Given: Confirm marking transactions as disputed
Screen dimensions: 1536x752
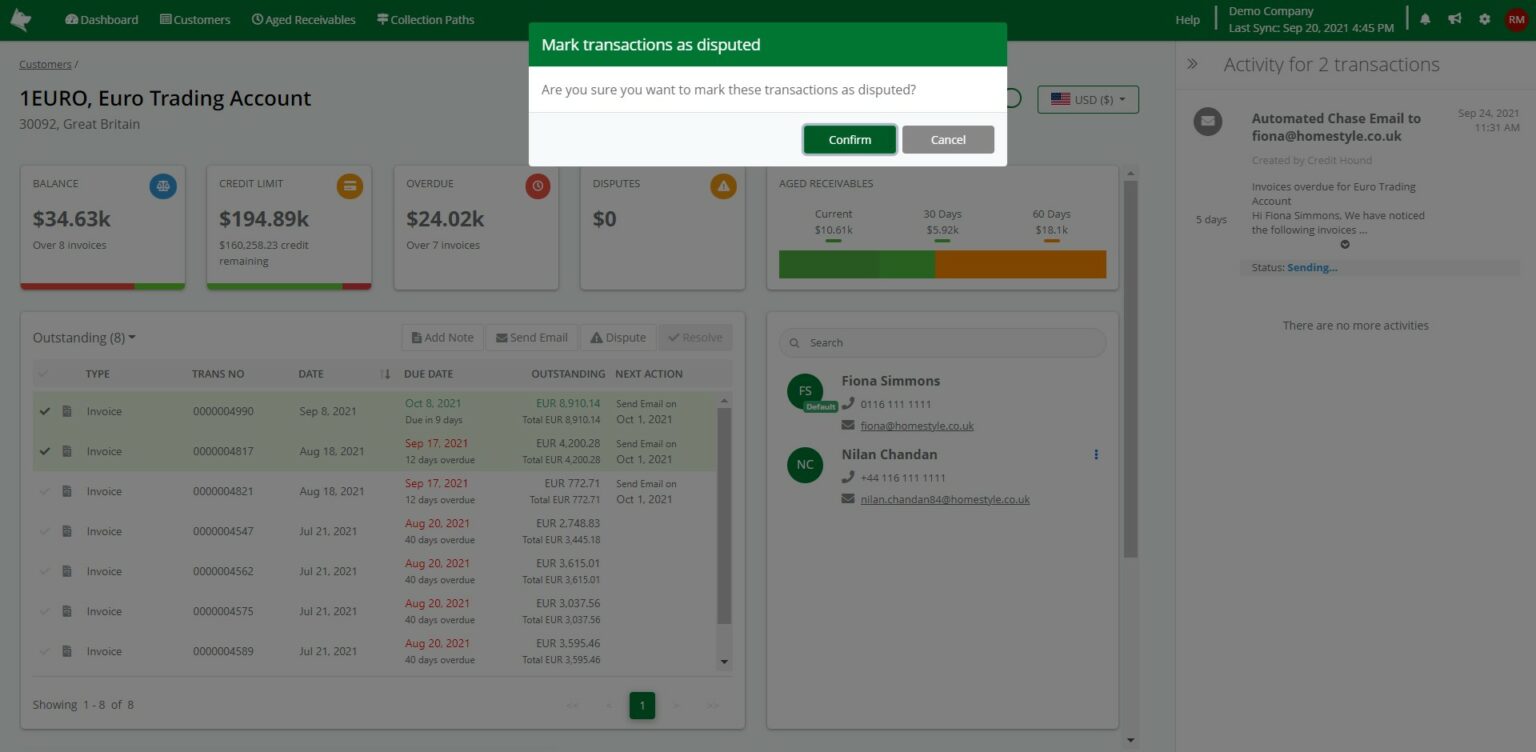Looking at the screenshot, I should [x=849, y=139].
